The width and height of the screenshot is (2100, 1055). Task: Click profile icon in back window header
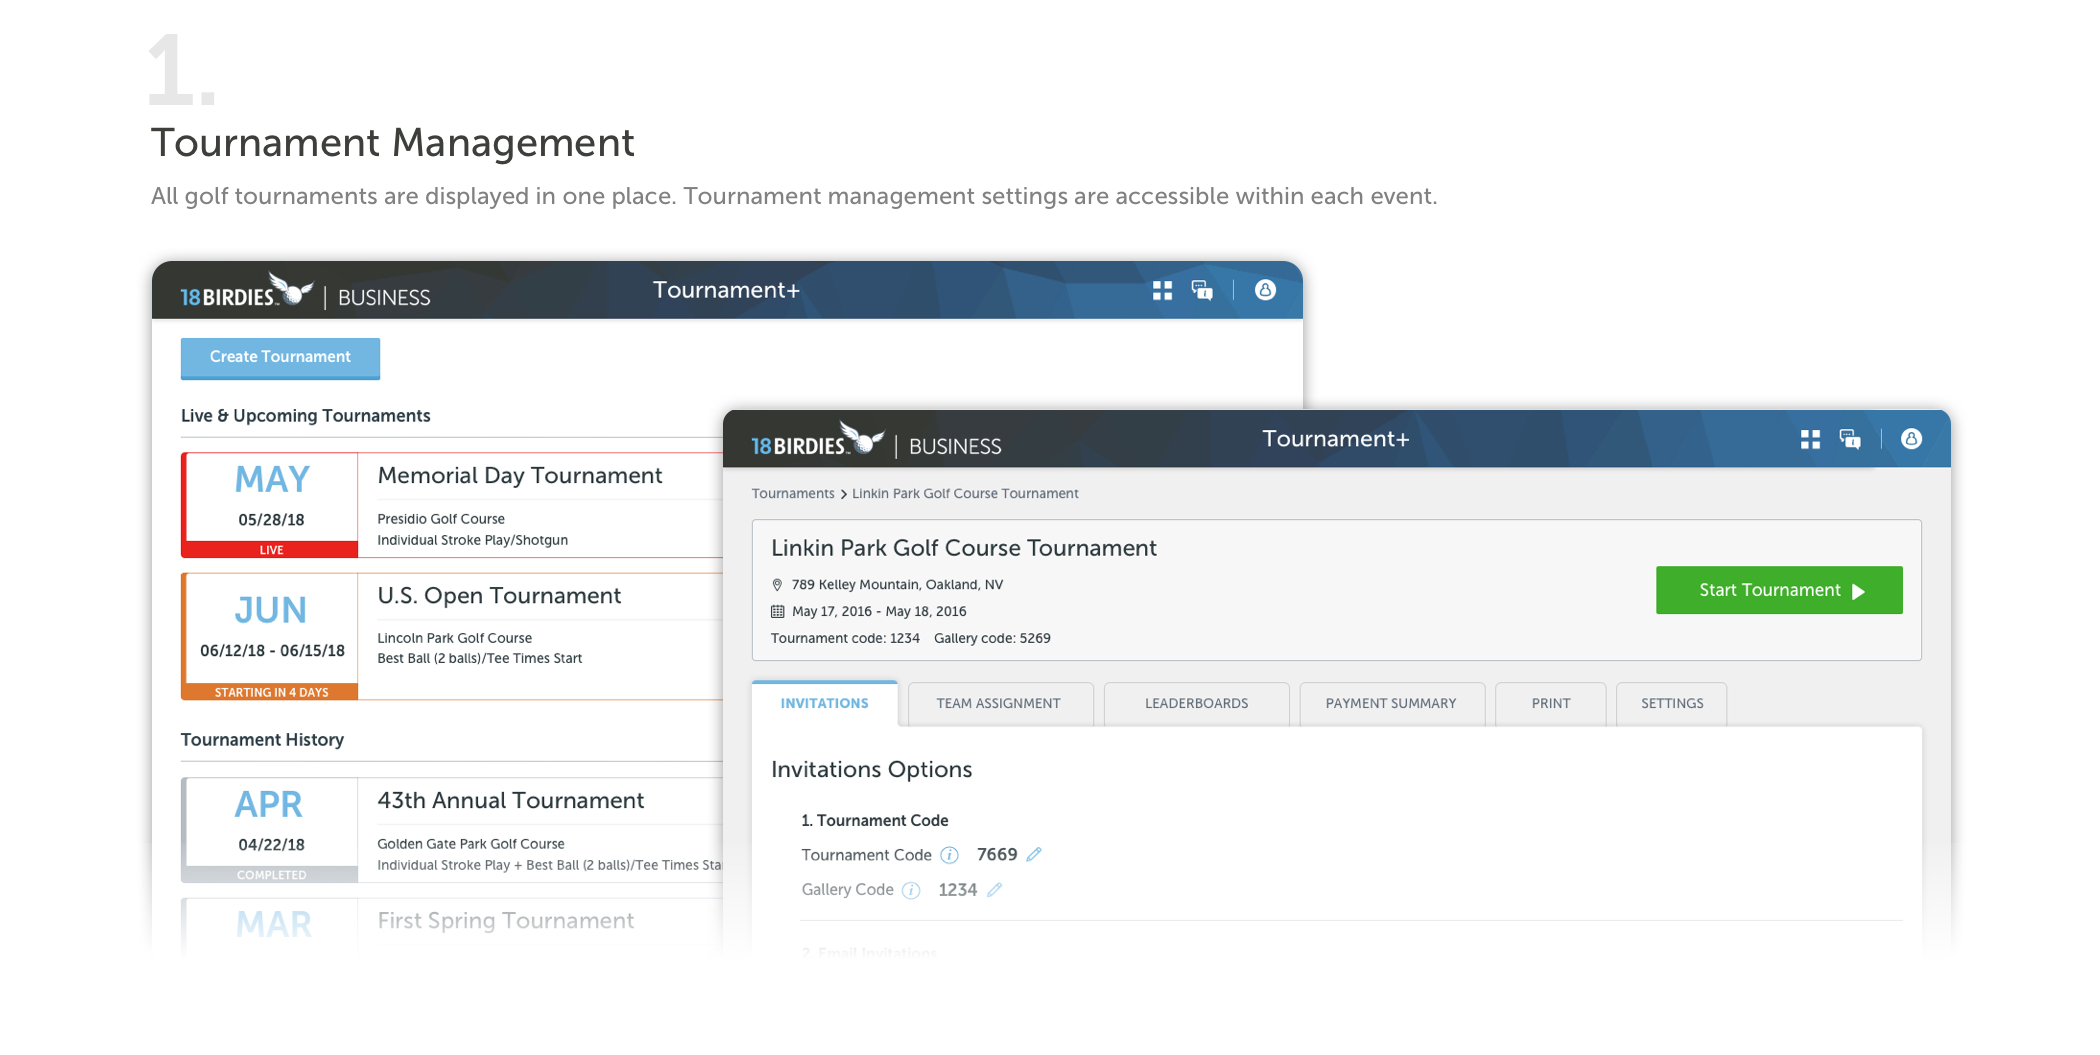point(1265,290)
